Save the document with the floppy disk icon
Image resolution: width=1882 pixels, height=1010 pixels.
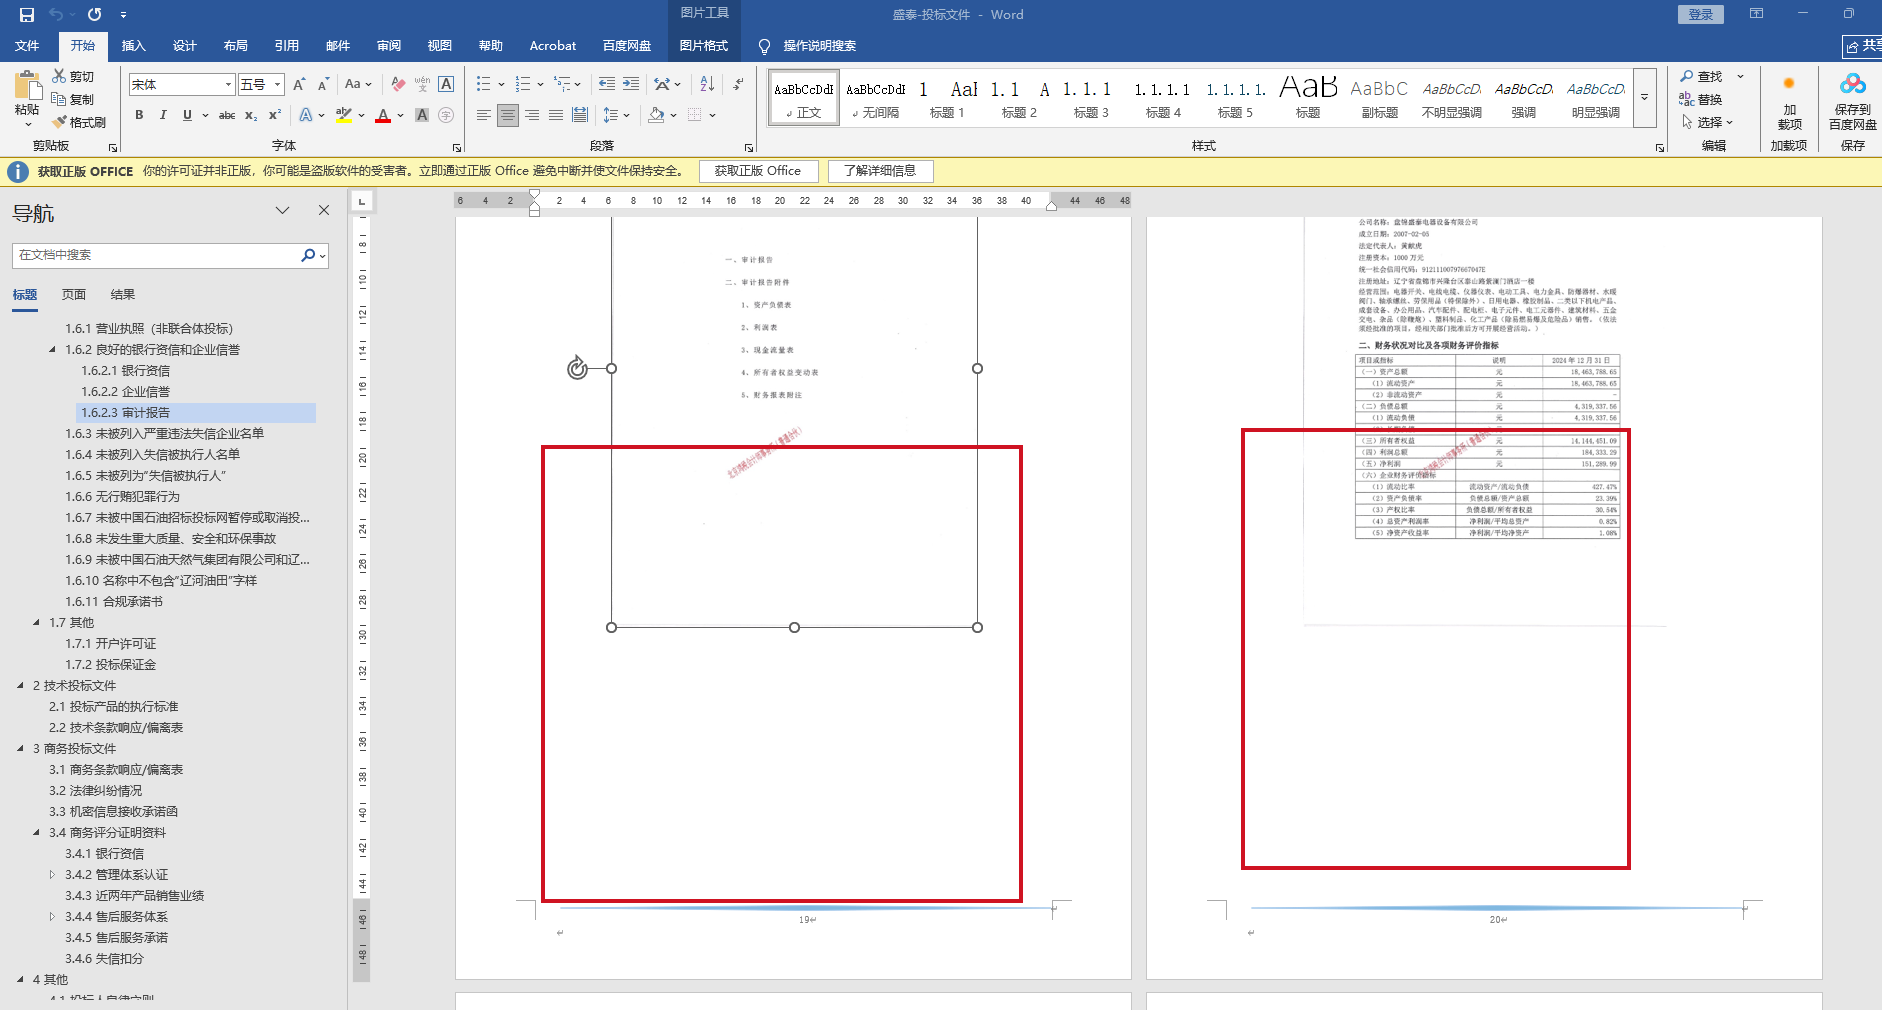pos(27,15)
